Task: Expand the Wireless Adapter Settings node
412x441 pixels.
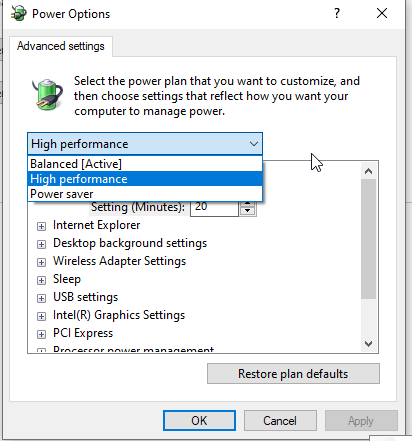Action: (41, 263)
